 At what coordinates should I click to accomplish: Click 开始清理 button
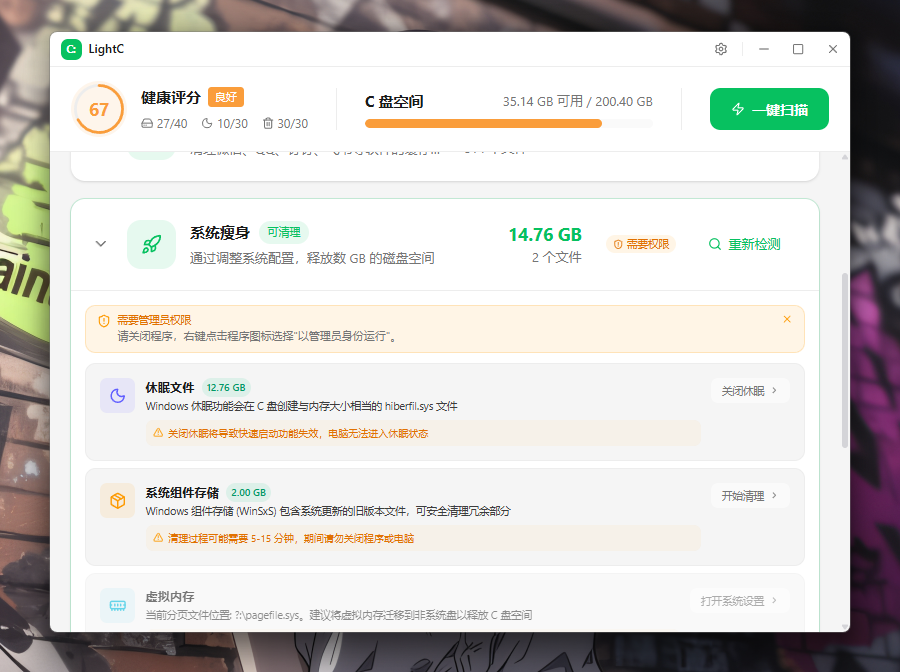(x=750, y=496)
